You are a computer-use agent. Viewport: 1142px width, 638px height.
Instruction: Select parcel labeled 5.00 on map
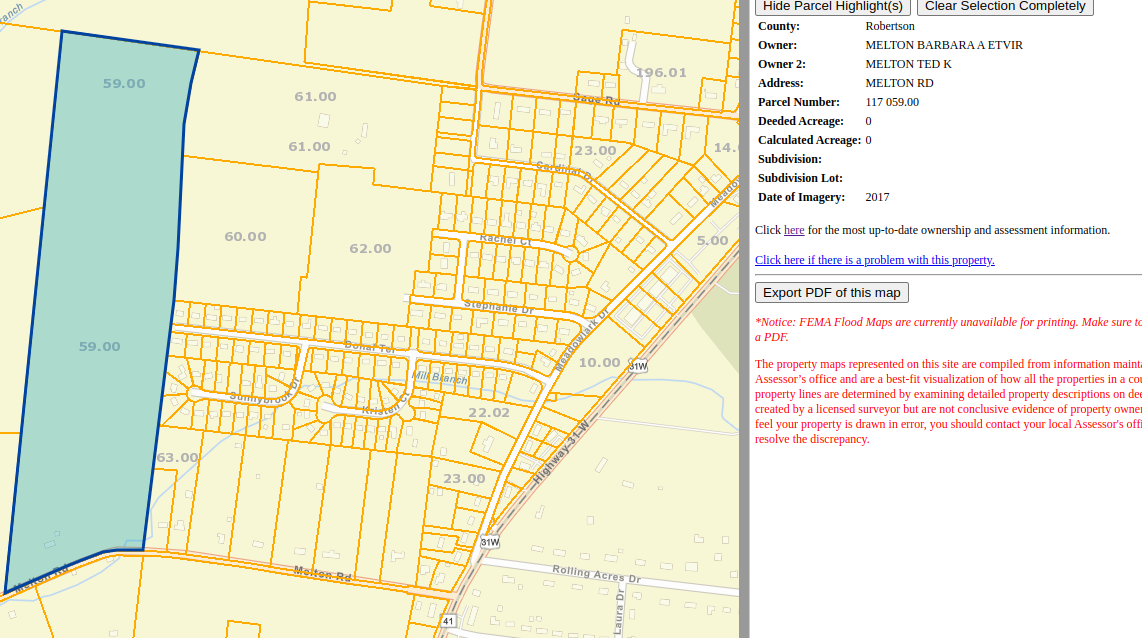click(x=712, y=240)
